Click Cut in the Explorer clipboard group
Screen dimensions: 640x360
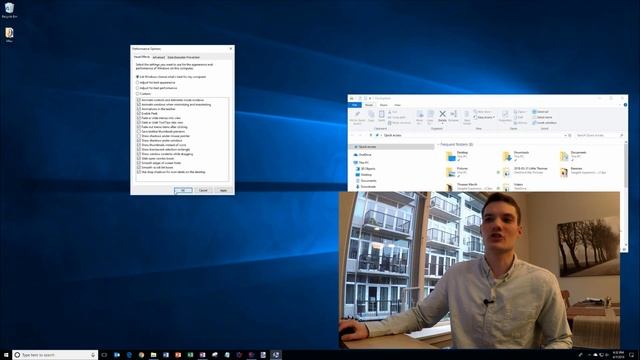pyautogui.click(x=392, y=111)
